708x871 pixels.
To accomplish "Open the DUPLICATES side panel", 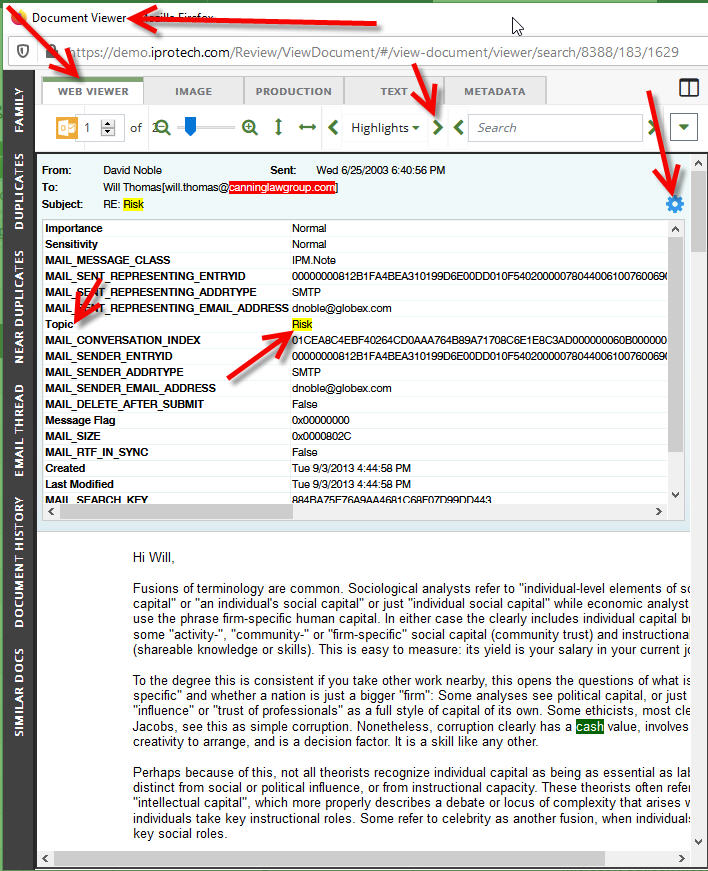I will click(x=19, y=192).
